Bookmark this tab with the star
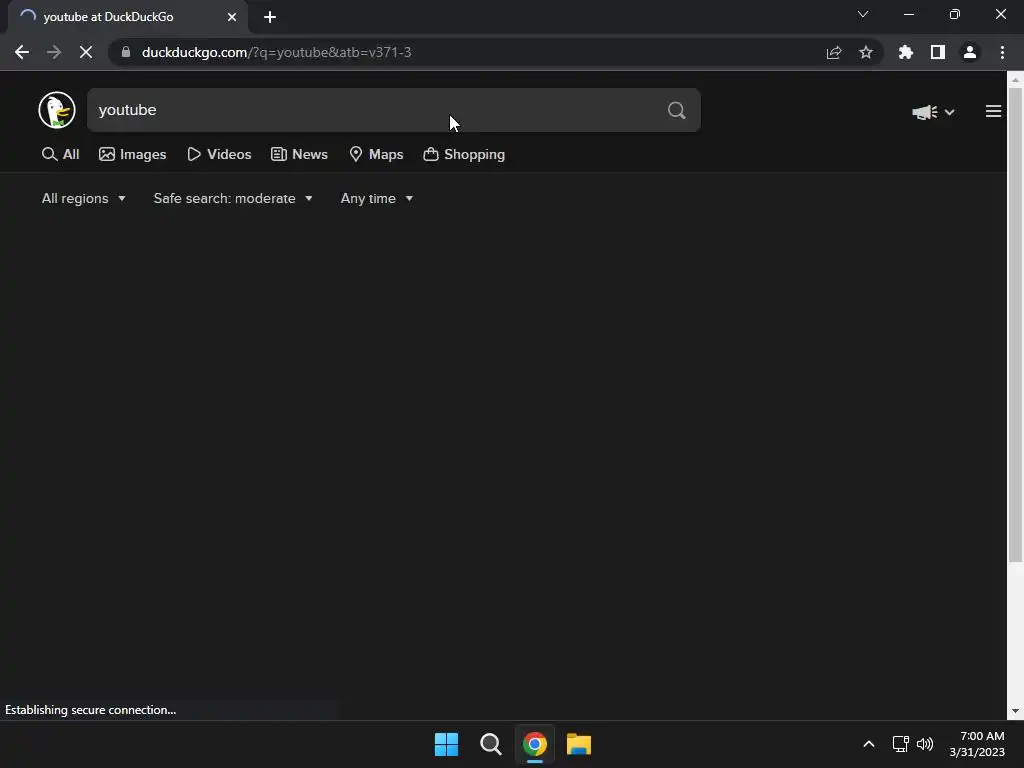Viewport: 1024px width, 768px height. click(x=866, y=52)
